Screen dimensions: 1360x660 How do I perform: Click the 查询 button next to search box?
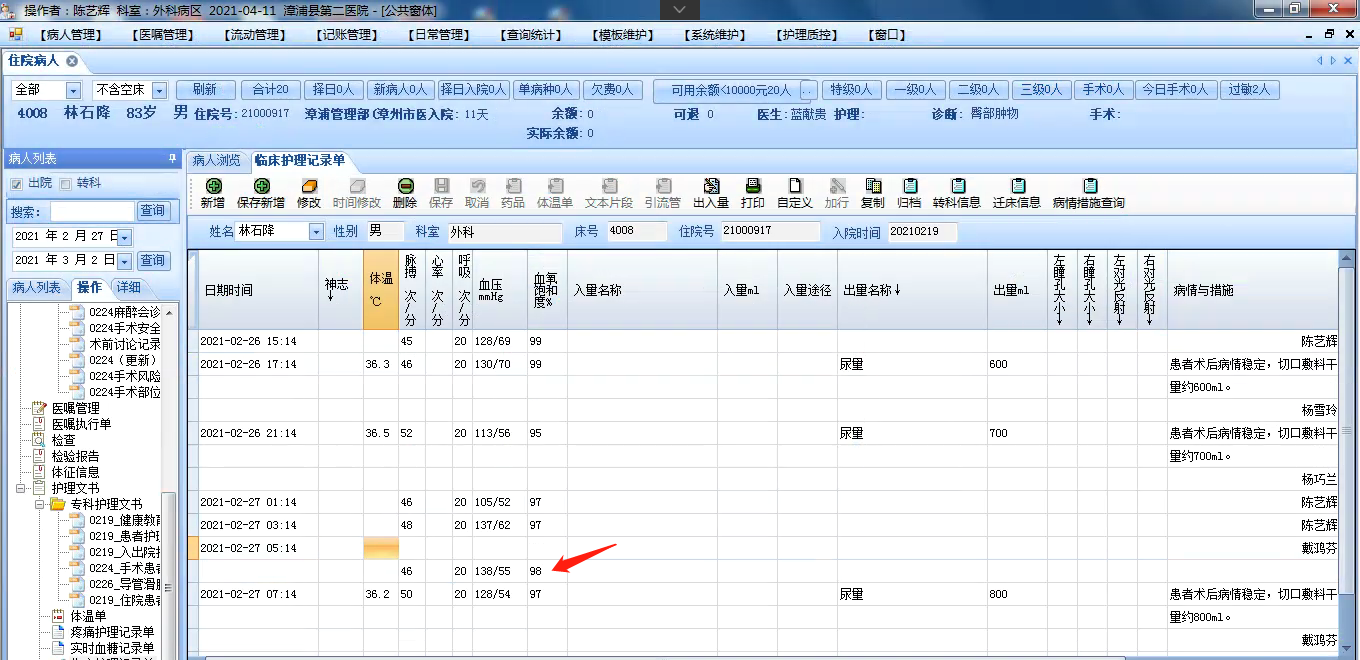[152, 211]
